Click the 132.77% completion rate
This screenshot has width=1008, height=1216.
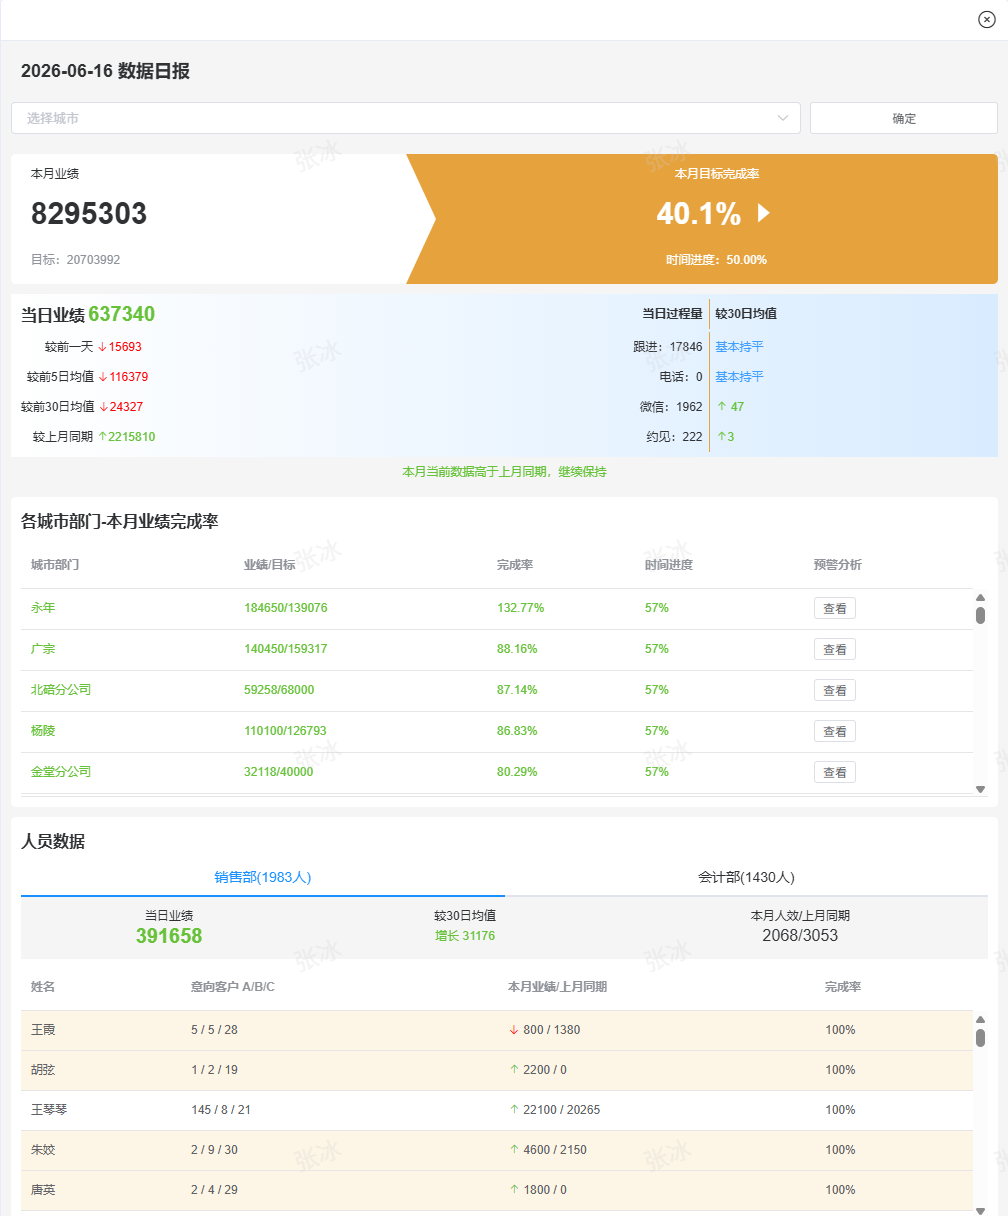(x=520, y=608)
